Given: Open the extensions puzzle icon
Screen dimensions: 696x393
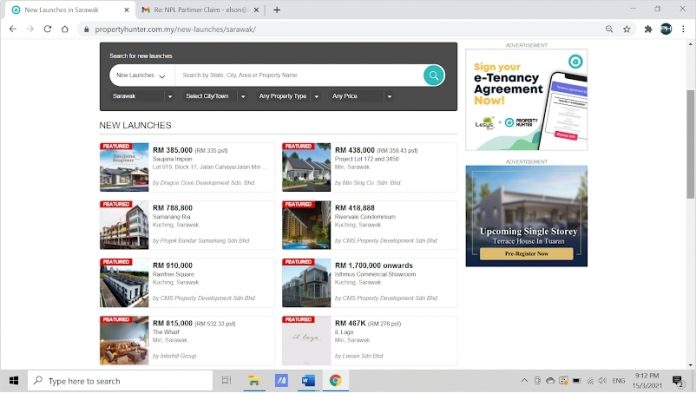Looking at the screenshot, I should coord(648,29).
